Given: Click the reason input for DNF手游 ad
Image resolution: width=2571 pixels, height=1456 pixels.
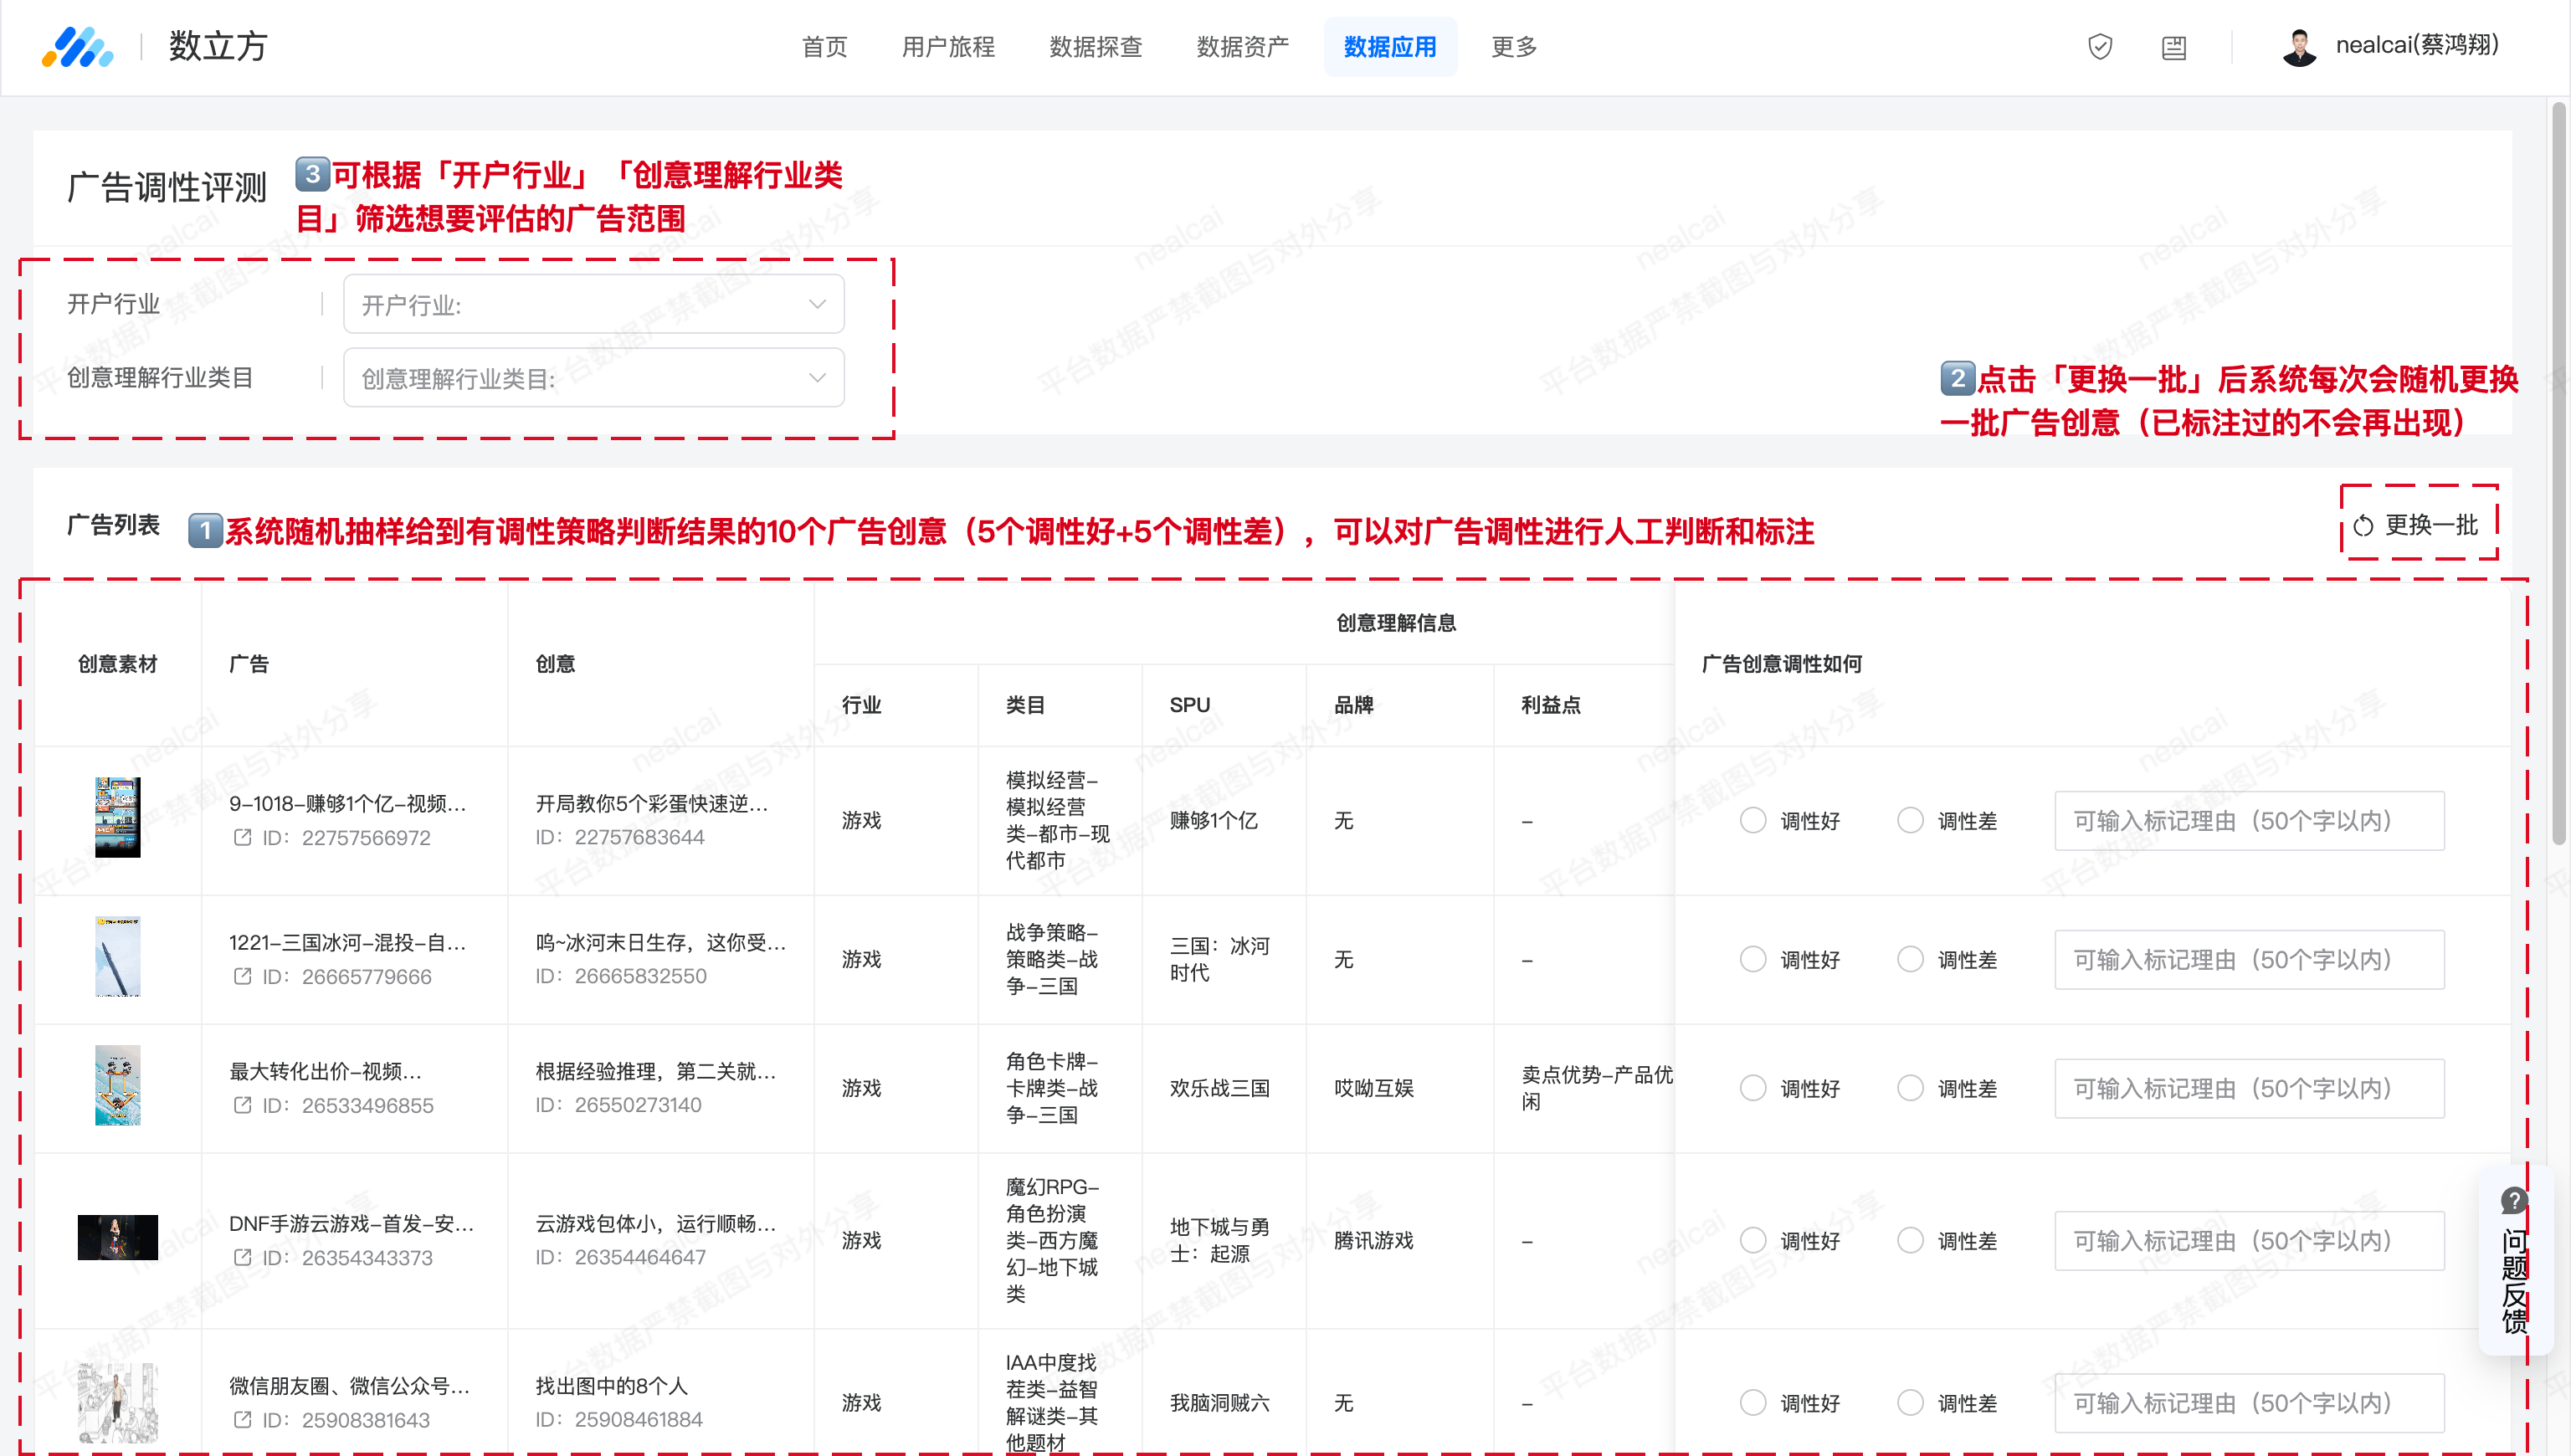Looking at the screenshot, I should 2248,1240.
